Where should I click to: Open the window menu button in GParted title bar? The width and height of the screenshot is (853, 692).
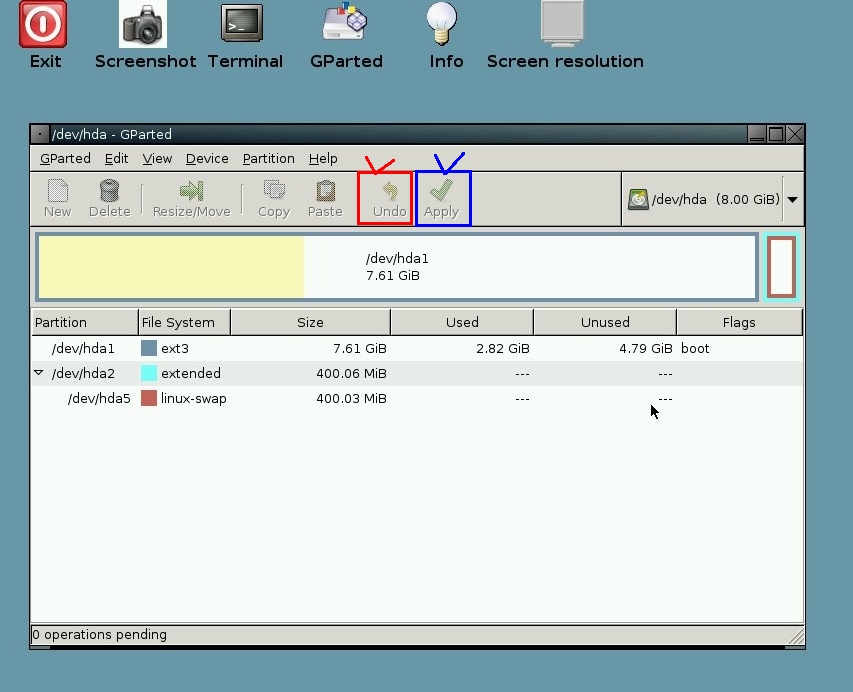[x=40, y=134]
